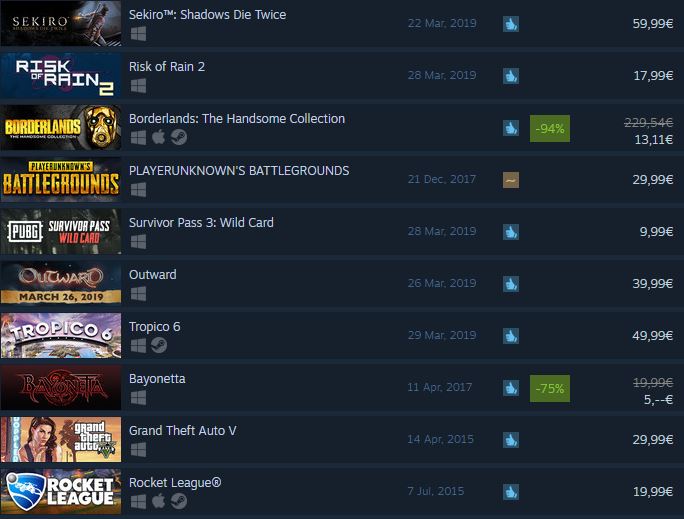This screenshot has width=684, height=519.
Task: Click the -94% discount badge for Borderlands
Action: 550,129
